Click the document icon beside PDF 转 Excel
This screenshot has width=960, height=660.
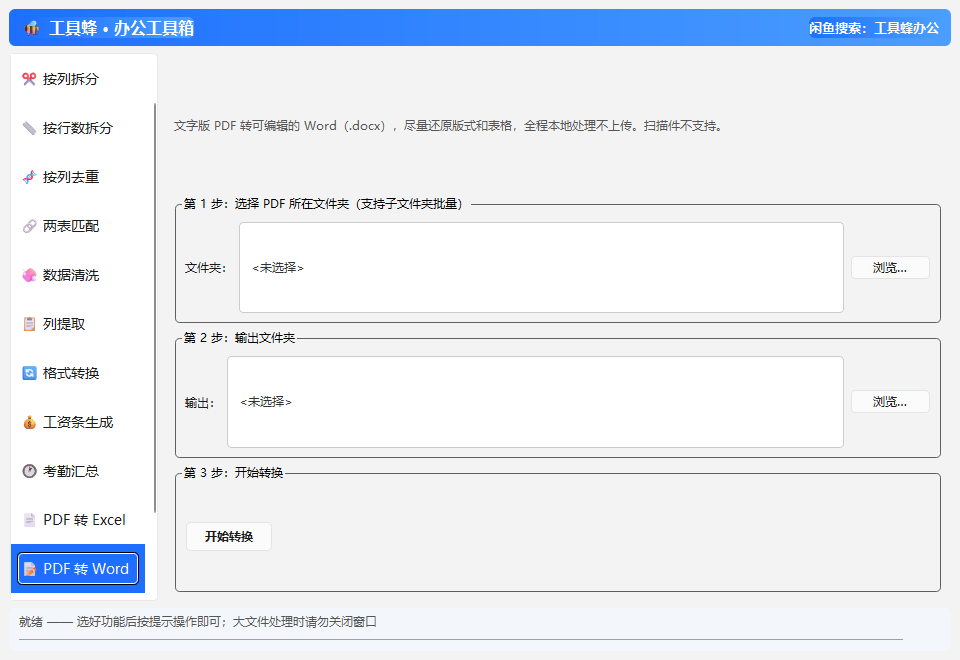(29, 520)
